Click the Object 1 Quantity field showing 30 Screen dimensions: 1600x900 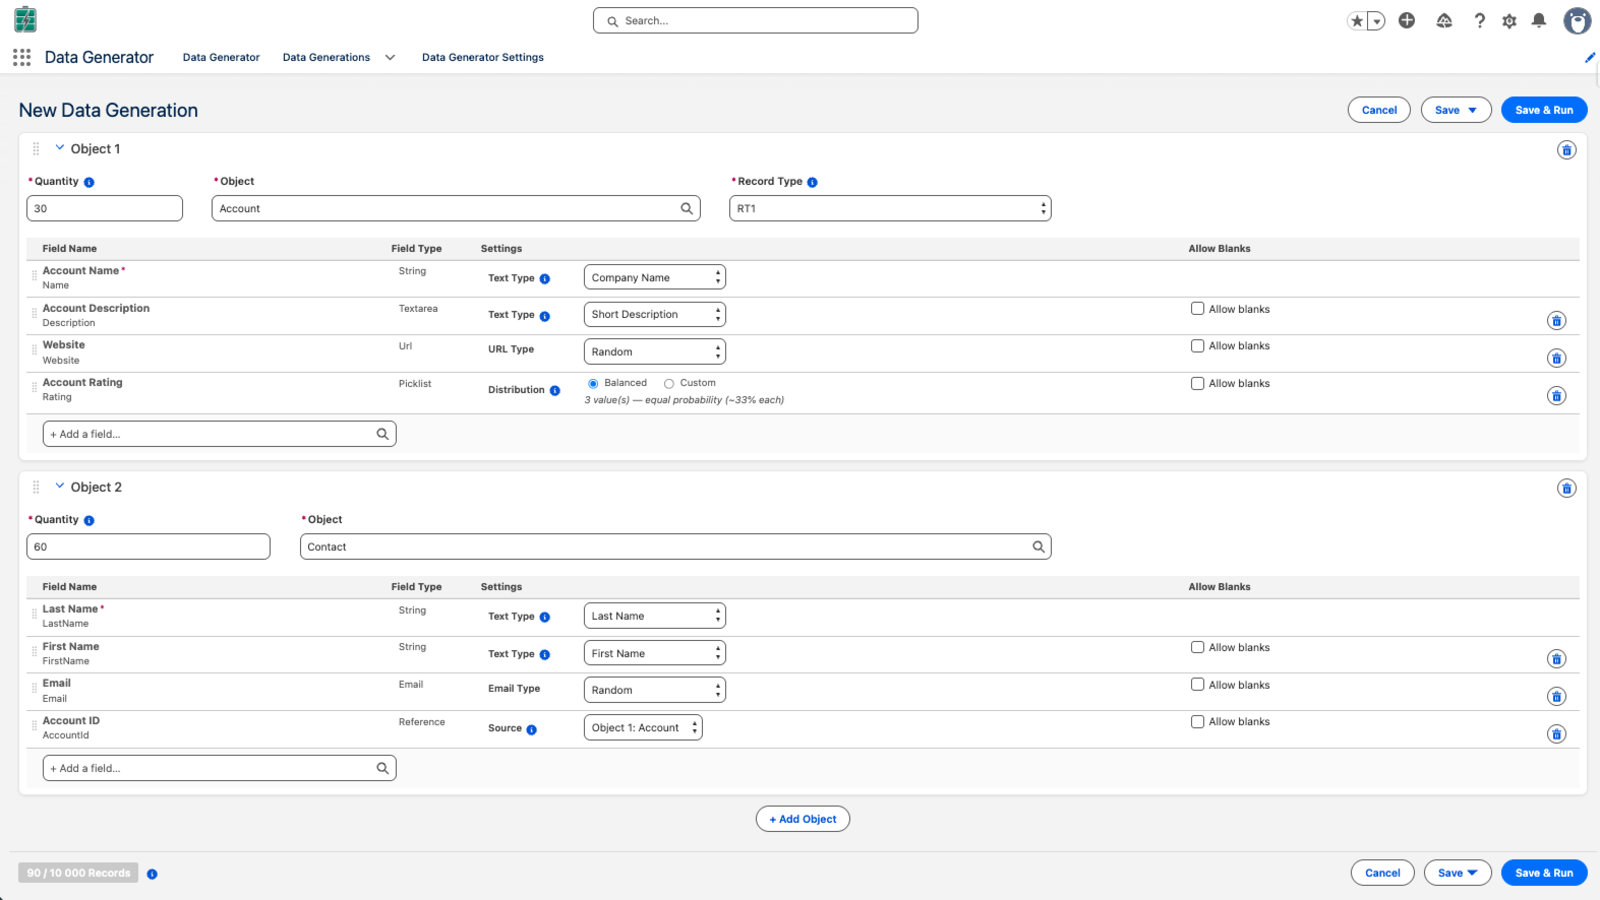point(105,208)
